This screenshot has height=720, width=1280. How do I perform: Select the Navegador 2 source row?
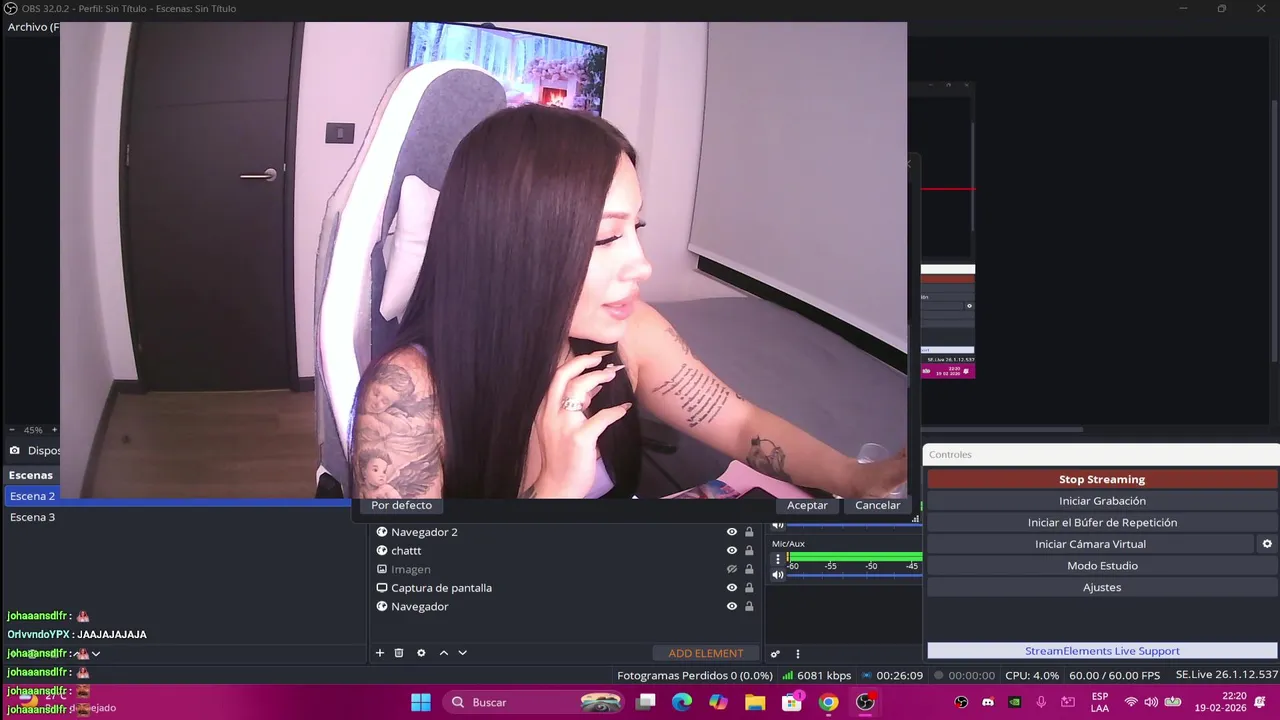[x=565, y=532]
